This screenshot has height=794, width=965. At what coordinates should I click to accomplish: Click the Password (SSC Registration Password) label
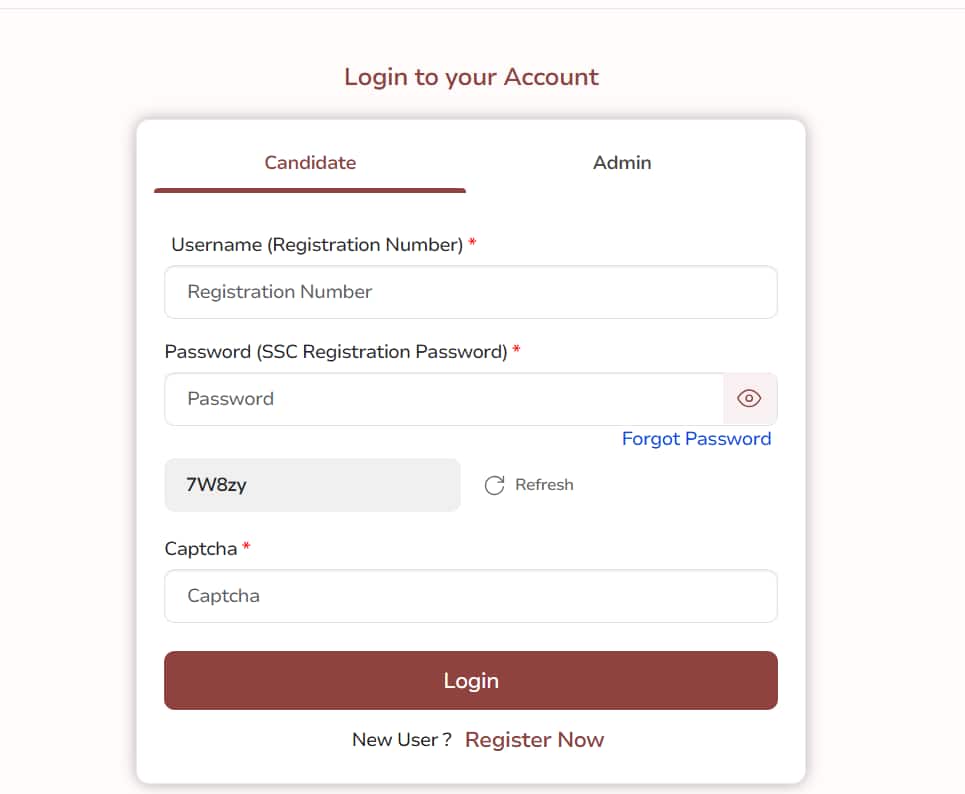(x=336, y=352)
